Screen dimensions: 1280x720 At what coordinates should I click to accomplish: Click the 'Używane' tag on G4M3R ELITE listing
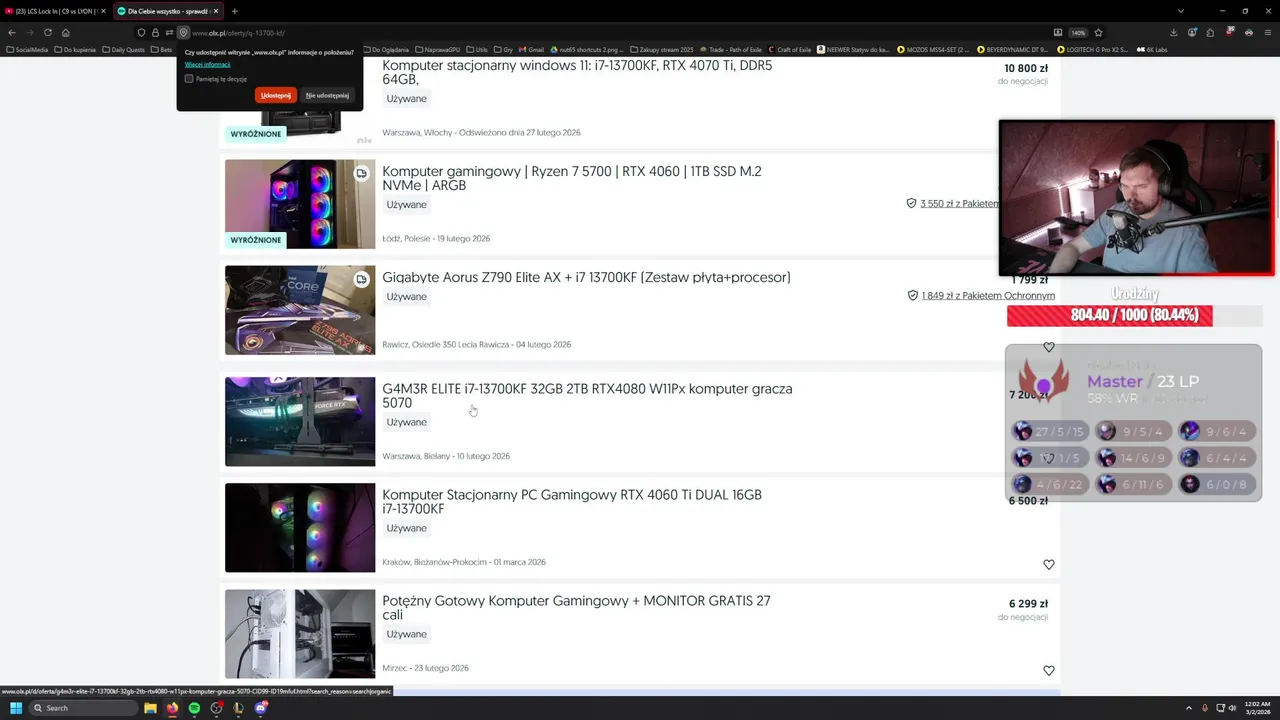407,422
